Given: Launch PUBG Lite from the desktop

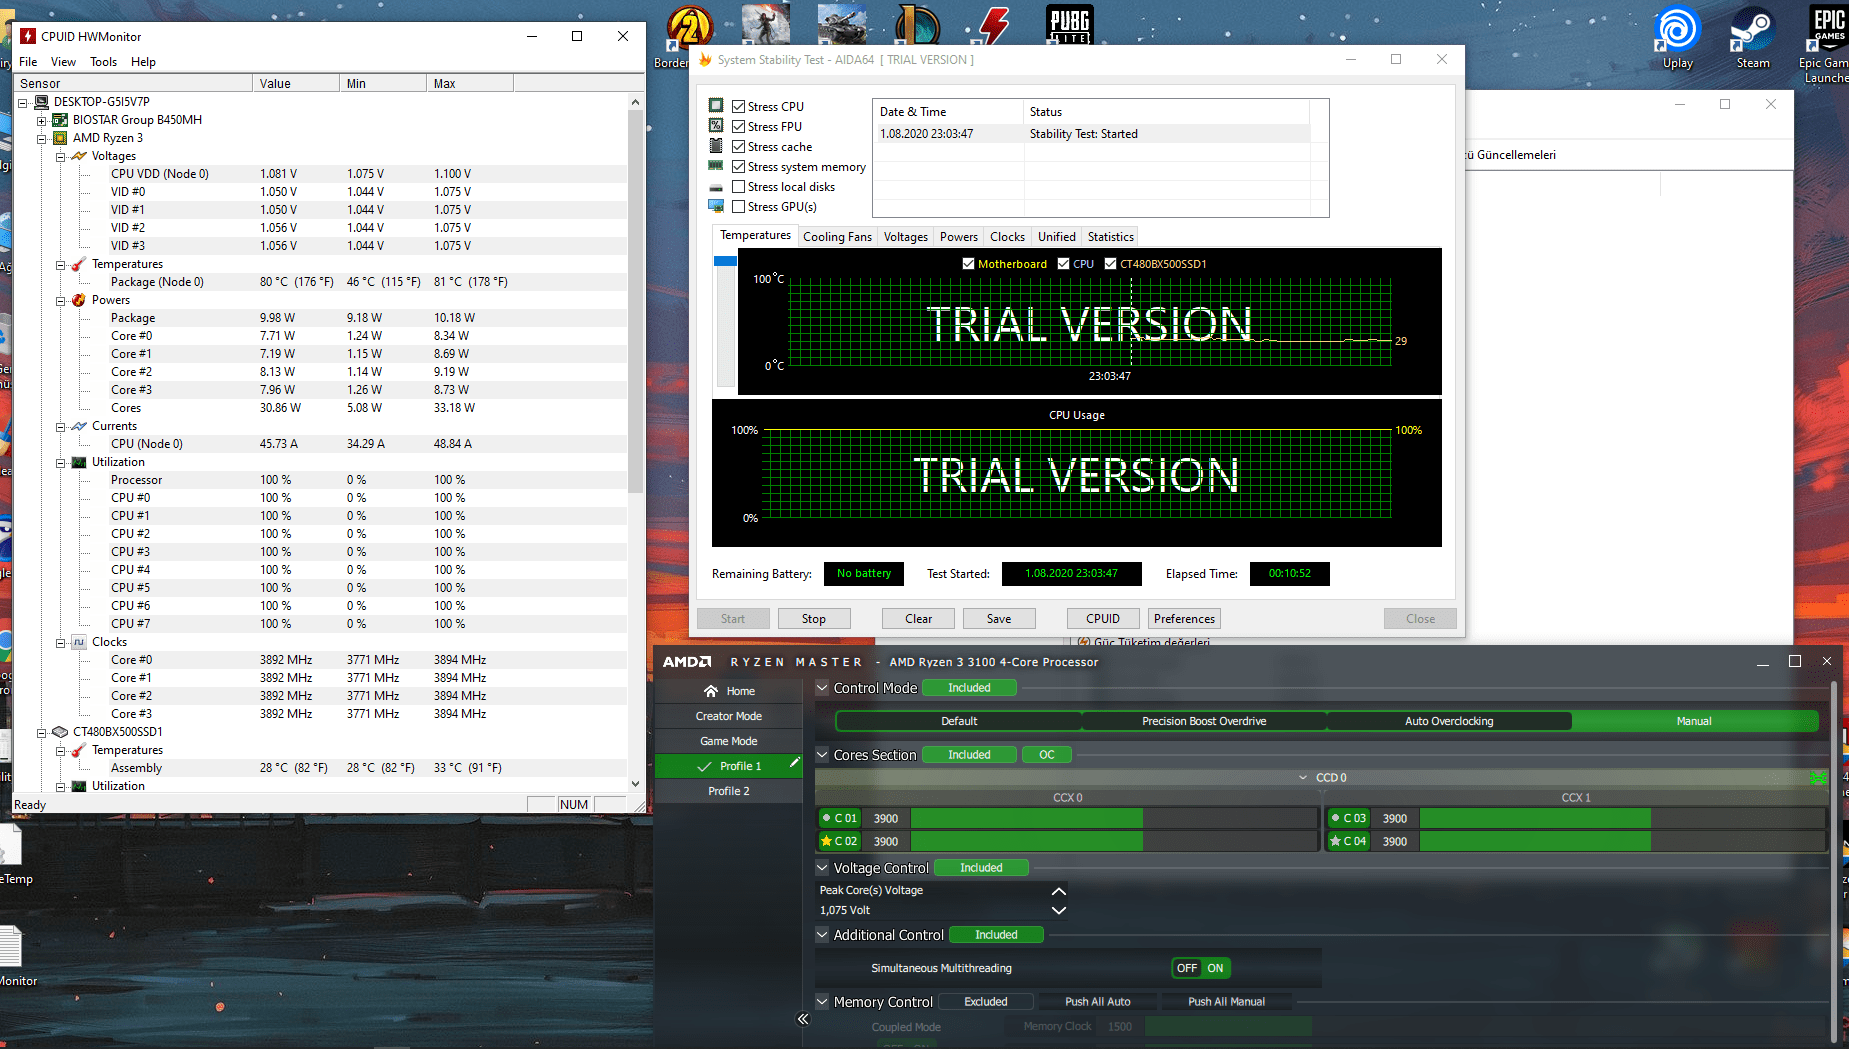Looking at the screenshot, I should [x=1069, y=24].
